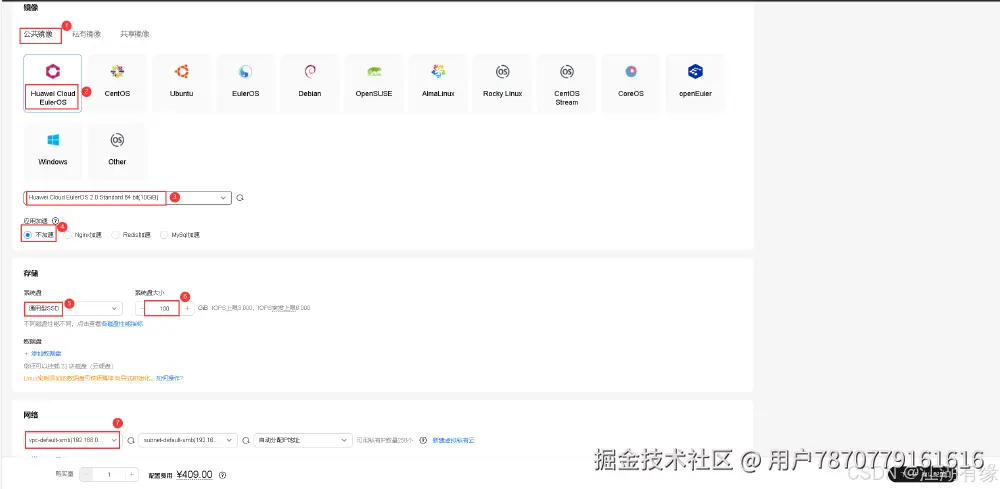Choose the openEuler image icon
The image size is (1000, 489).
click(695, 71)
